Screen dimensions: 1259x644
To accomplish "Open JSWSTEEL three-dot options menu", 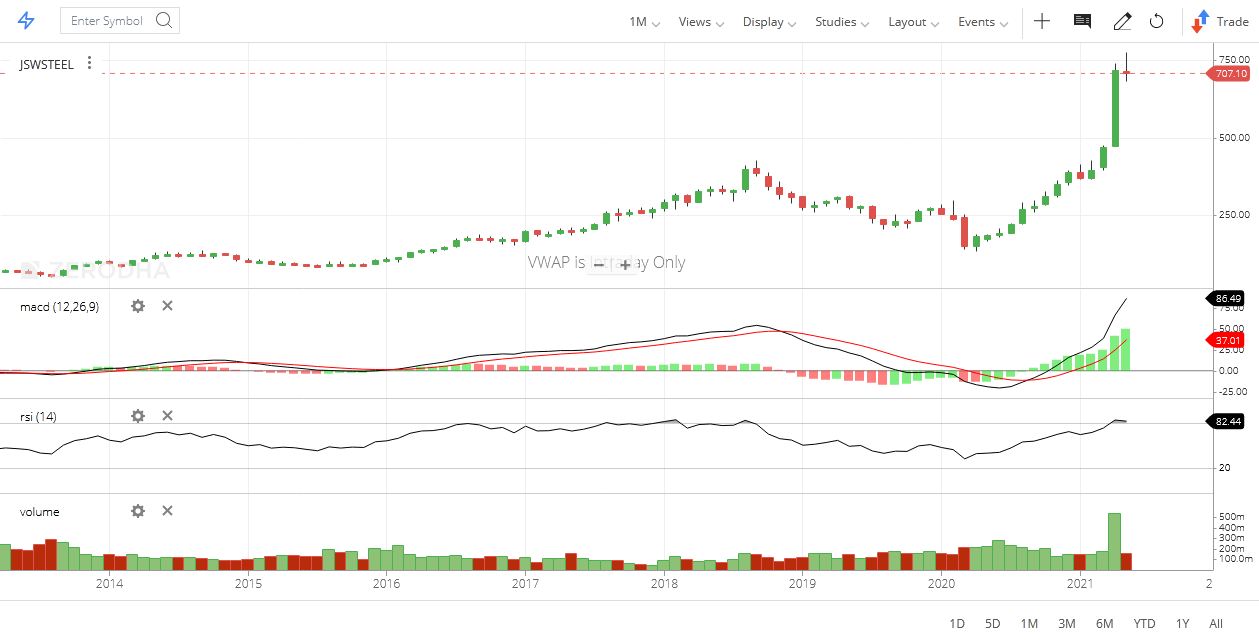I will pos(89,62).
